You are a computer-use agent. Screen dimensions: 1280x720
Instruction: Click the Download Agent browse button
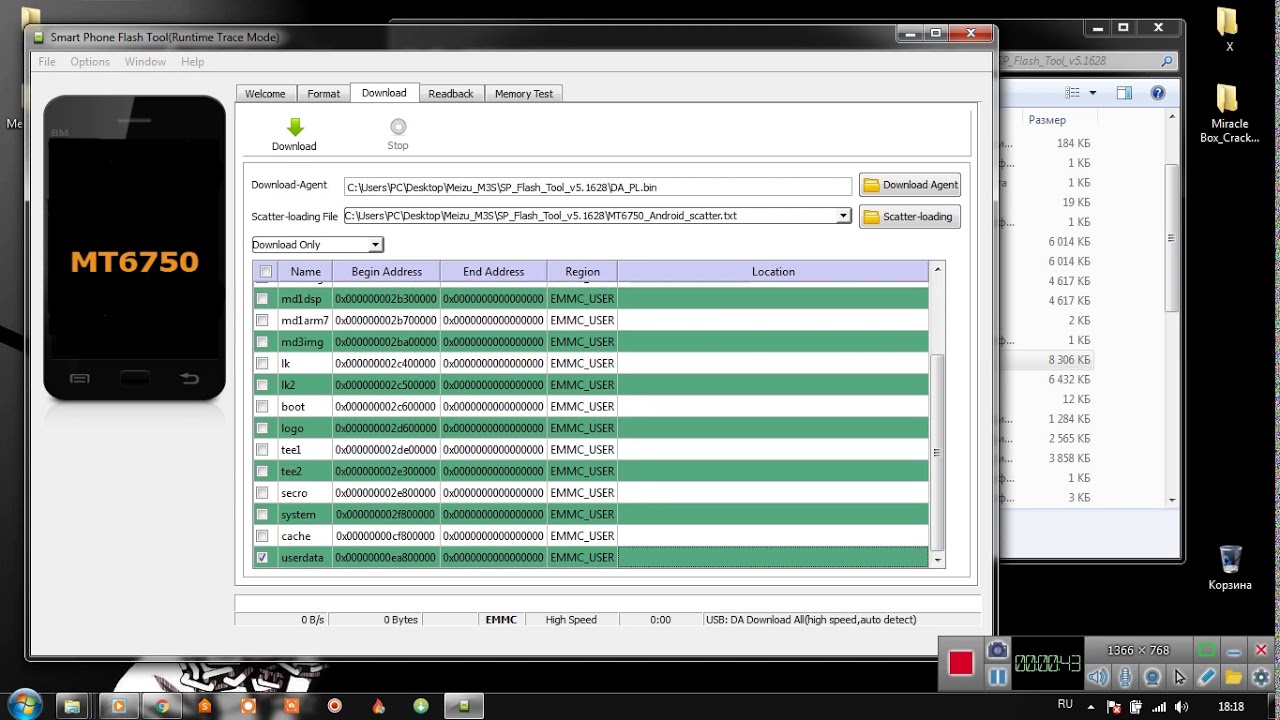pyautogui.click(x=910, y=185)
